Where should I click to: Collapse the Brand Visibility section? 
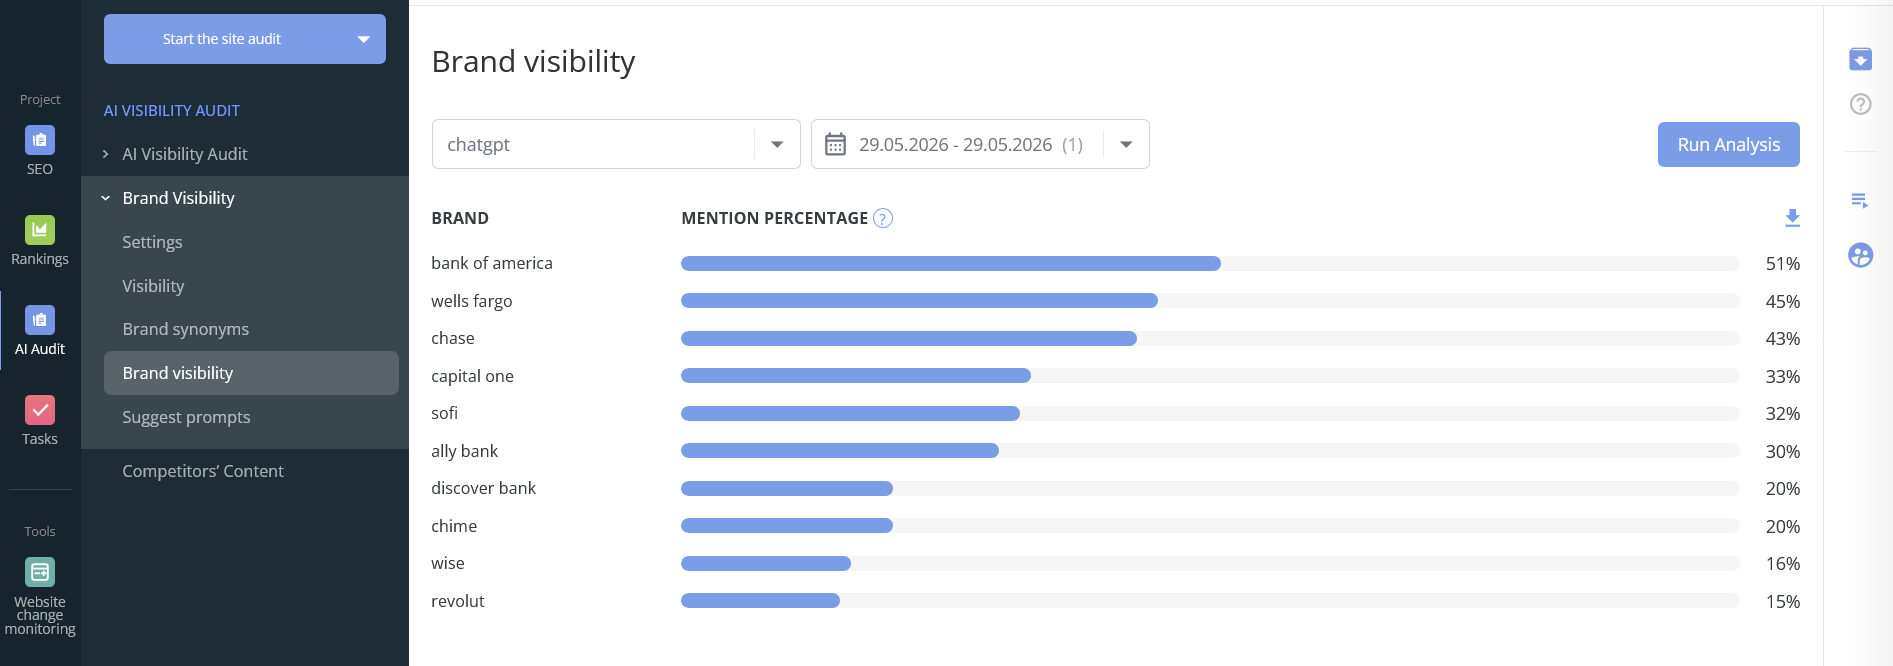pyautogui.click(x=105, y=198)
